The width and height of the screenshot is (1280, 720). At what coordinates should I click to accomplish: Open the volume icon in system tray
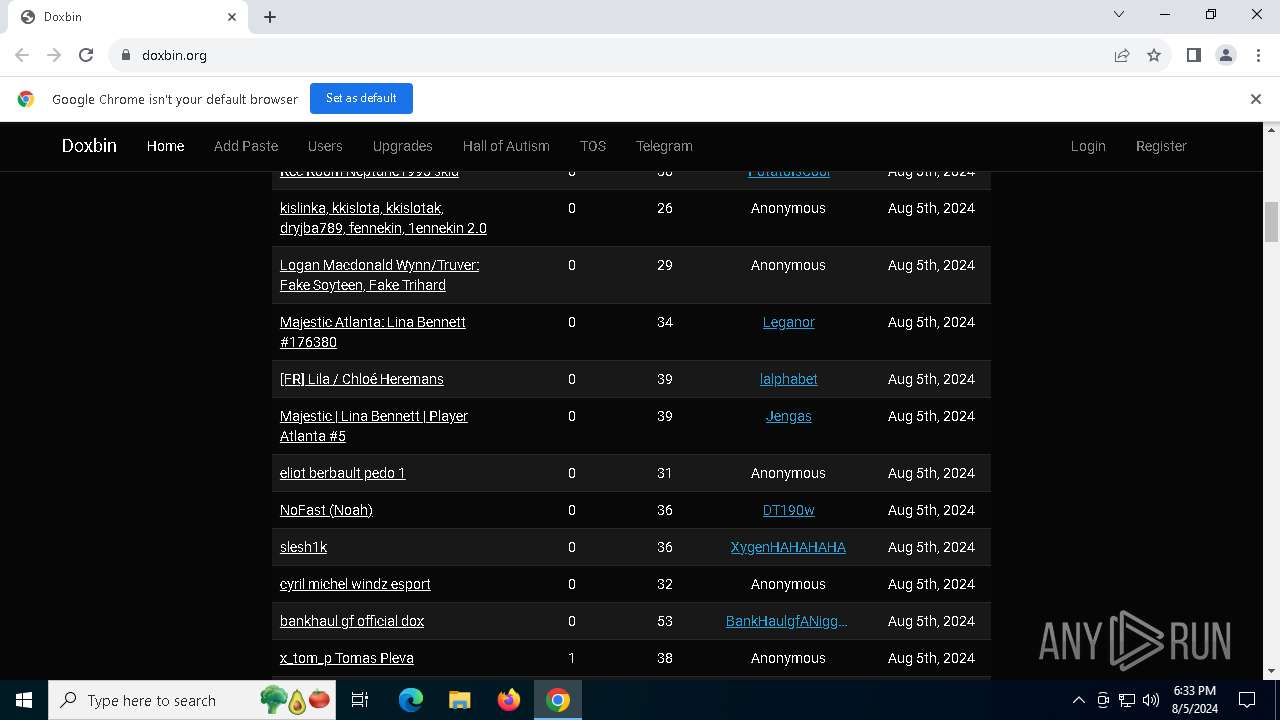(x=1151, y=700)
